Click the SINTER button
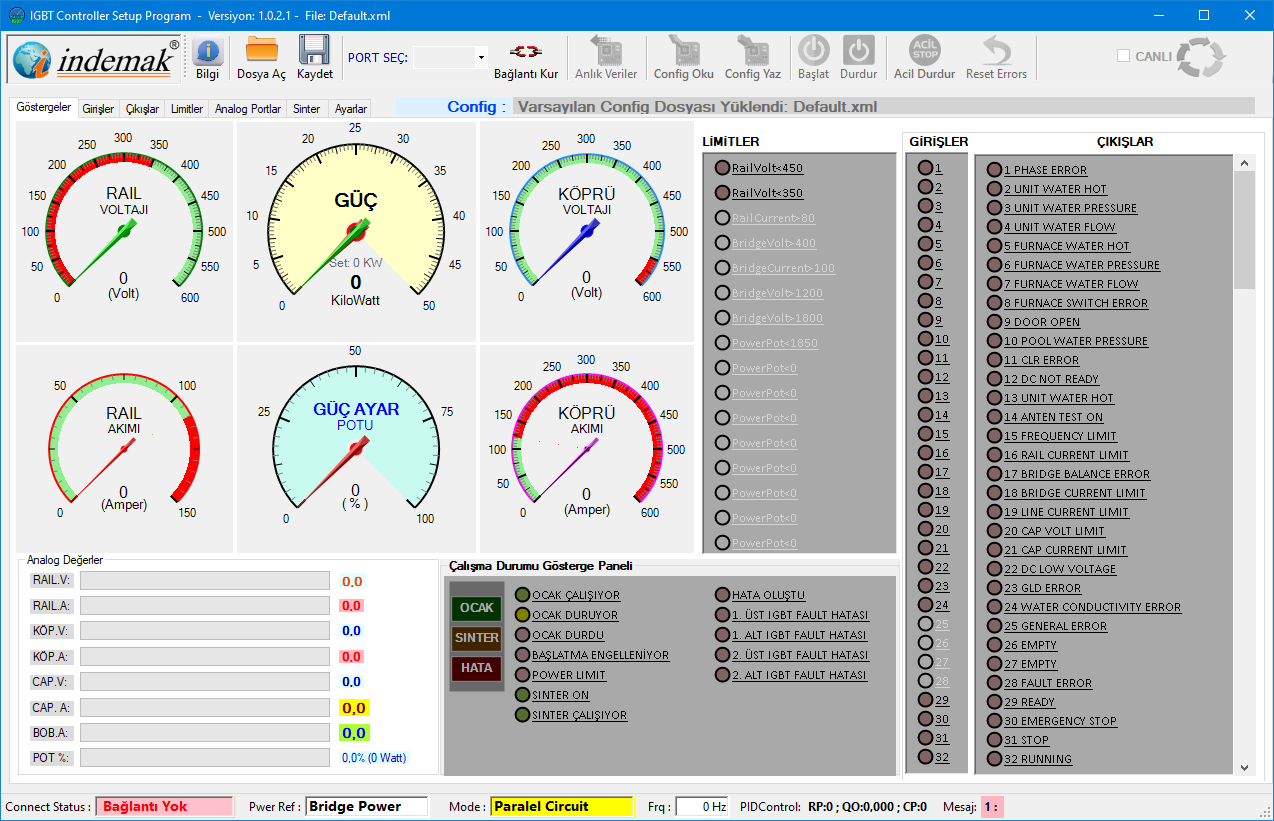This screenshot has height=821, width=1274. pos(477,638)
